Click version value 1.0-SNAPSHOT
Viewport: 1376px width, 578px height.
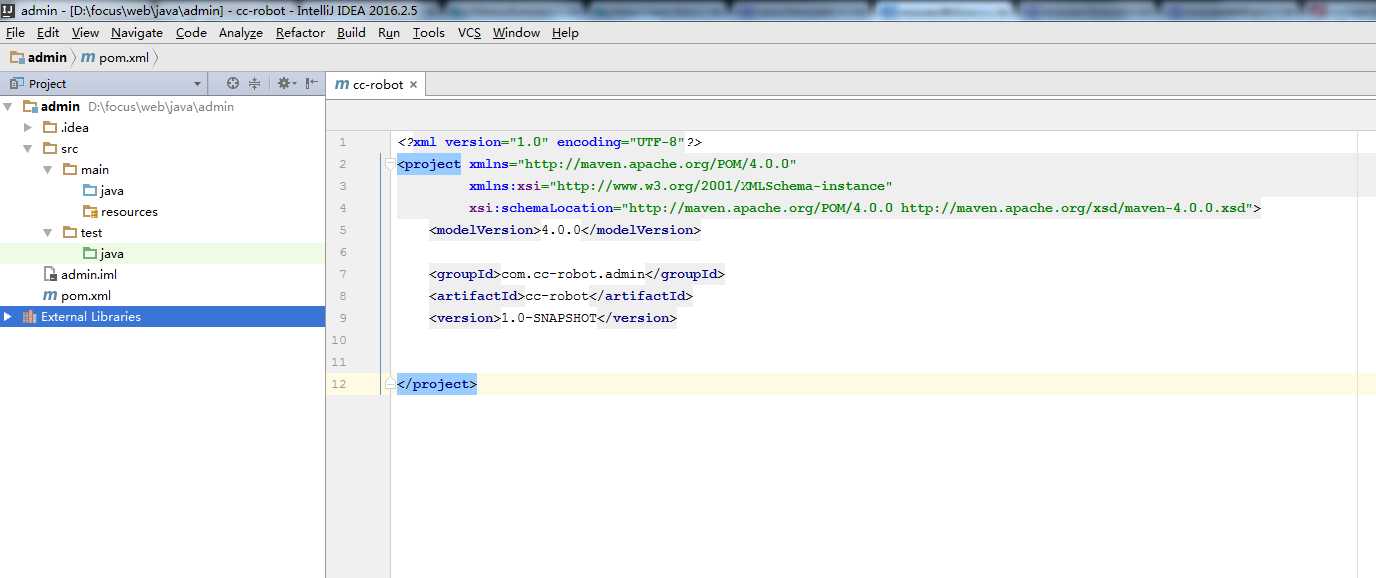click(x=549, y=318)
